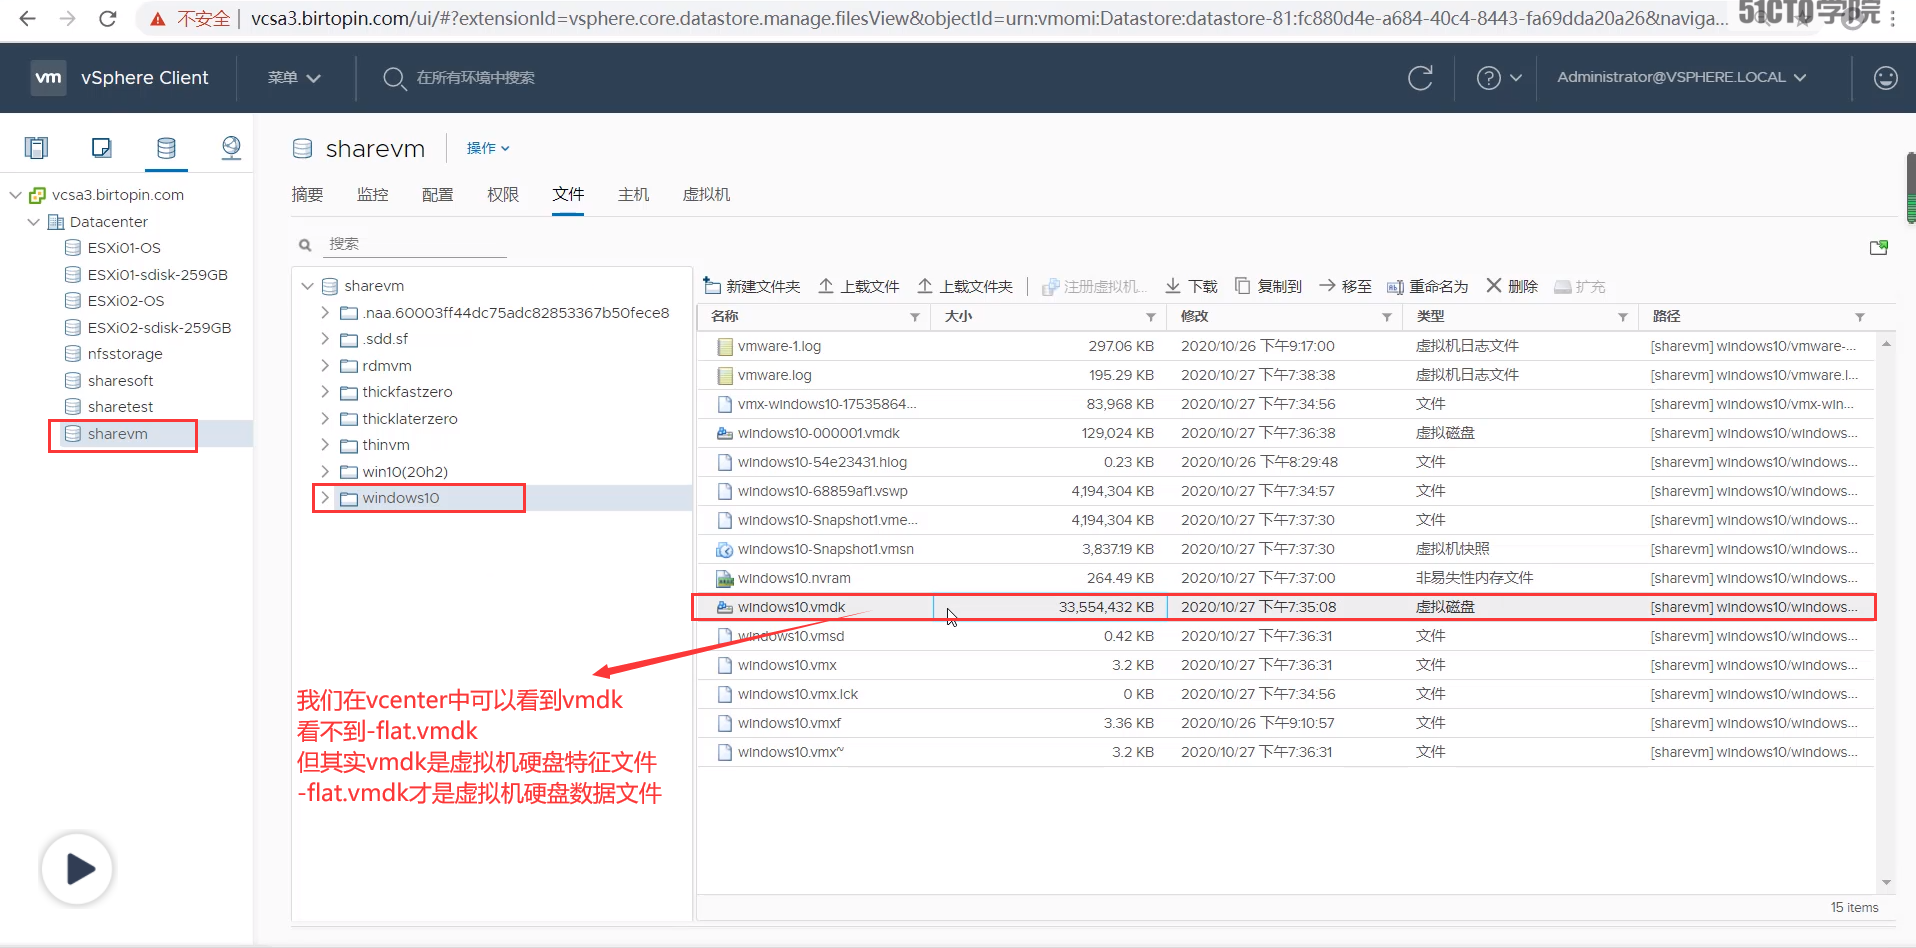Collapse the vcsa3.birtopin.com tree node
This screenshot has height=948, width=1916.
(x=15, y=195)
